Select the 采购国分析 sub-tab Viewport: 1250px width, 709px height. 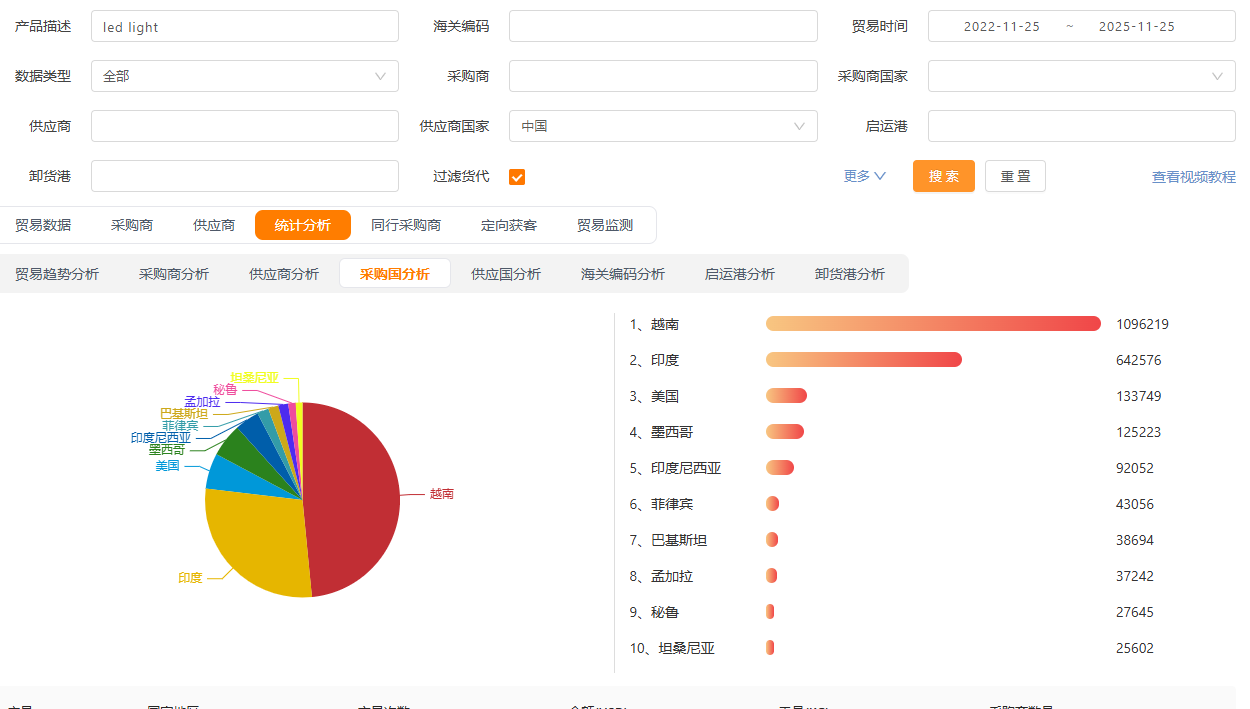(x=395, y=274)
